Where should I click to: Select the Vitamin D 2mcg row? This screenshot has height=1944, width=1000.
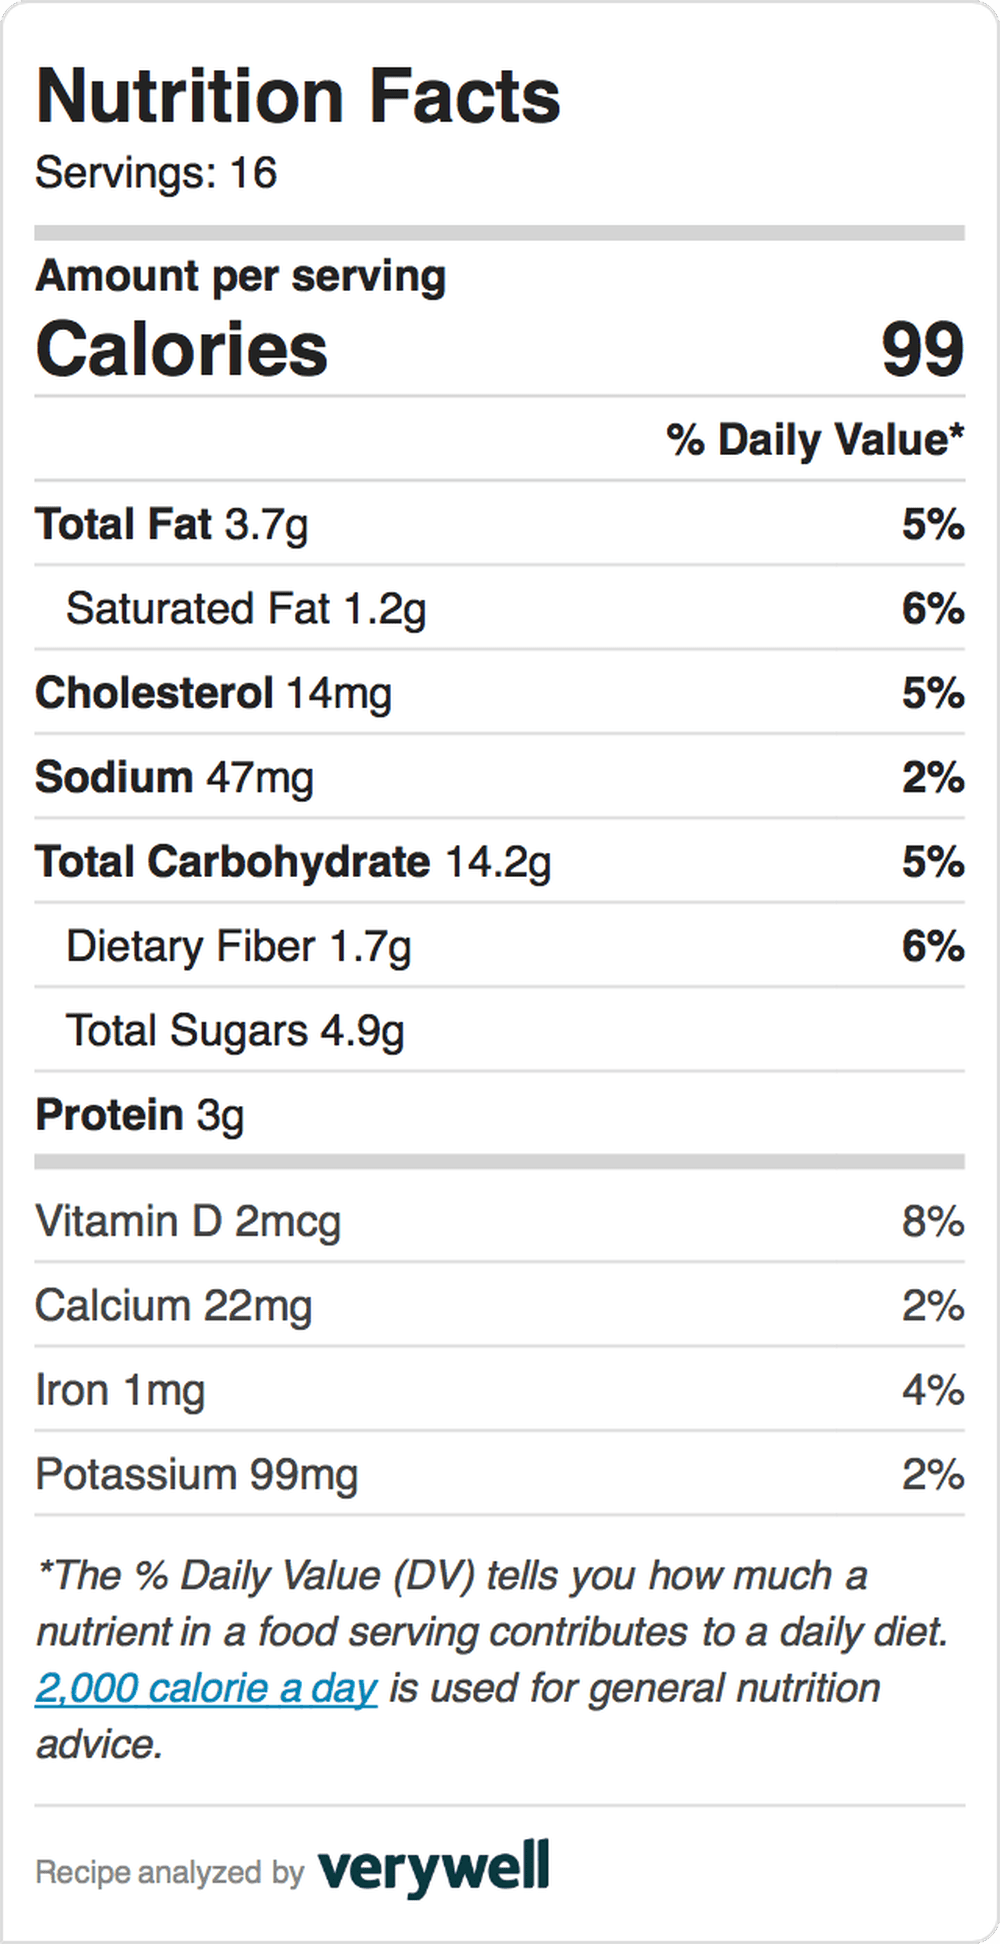(x=500, y=1221)
